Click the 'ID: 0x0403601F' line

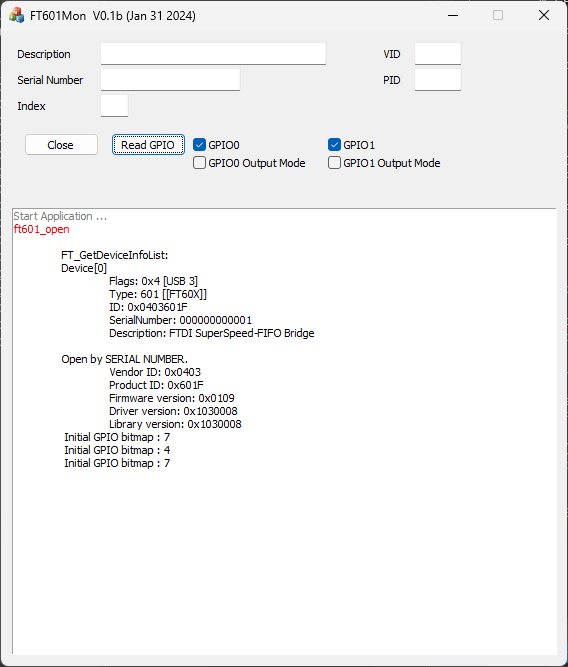pos(148,307)
